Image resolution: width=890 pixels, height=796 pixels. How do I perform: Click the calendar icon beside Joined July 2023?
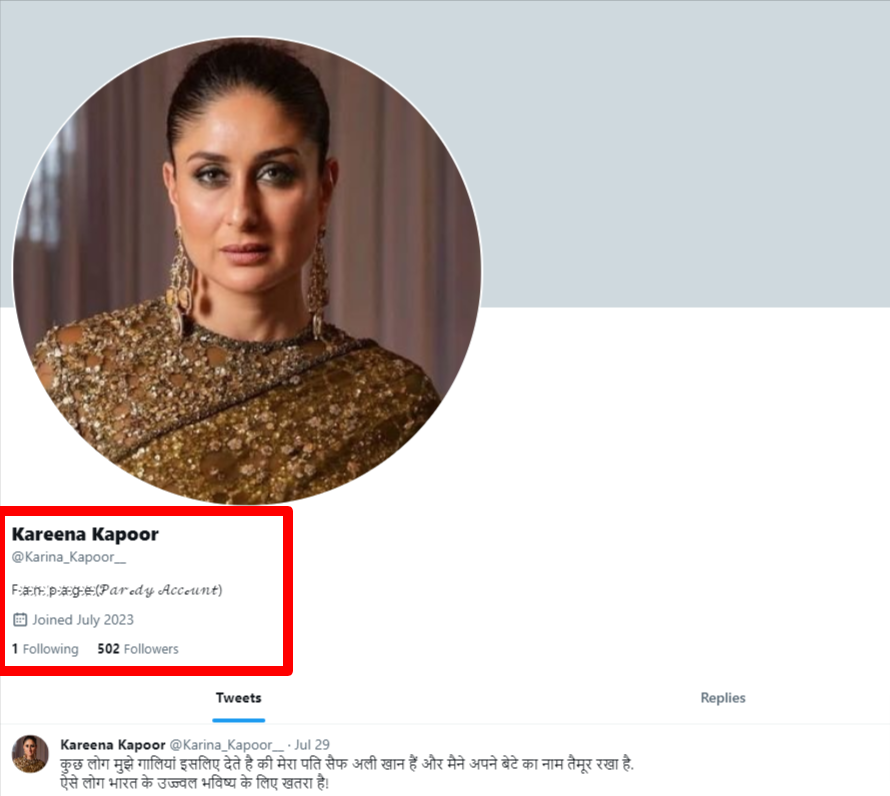tap(20, 619)
